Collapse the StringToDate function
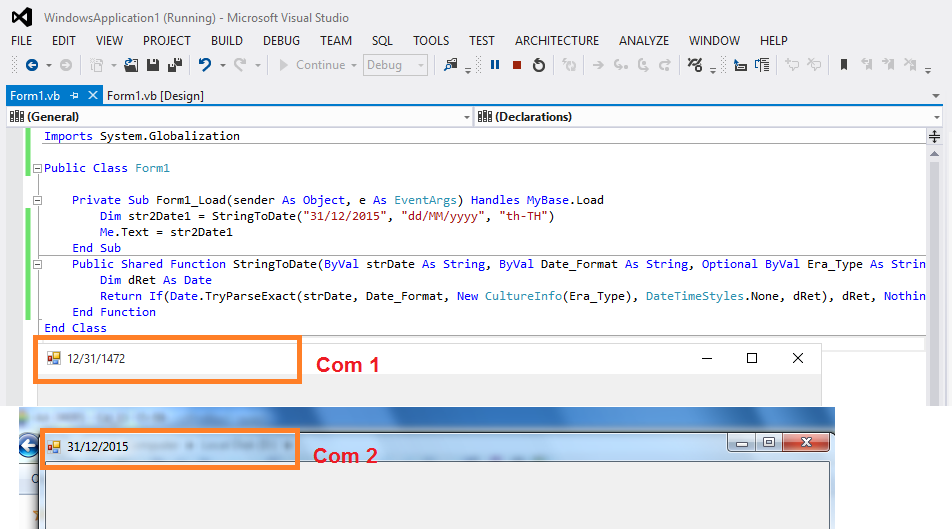 37,264
